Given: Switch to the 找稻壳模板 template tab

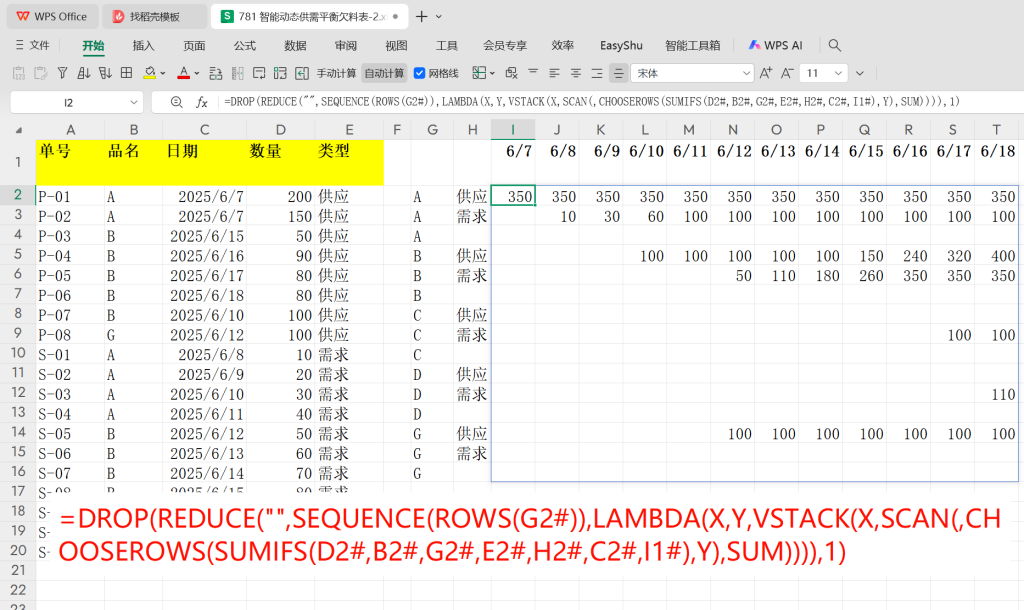Looking at the screenshot, I should click(x=155, y=16).
